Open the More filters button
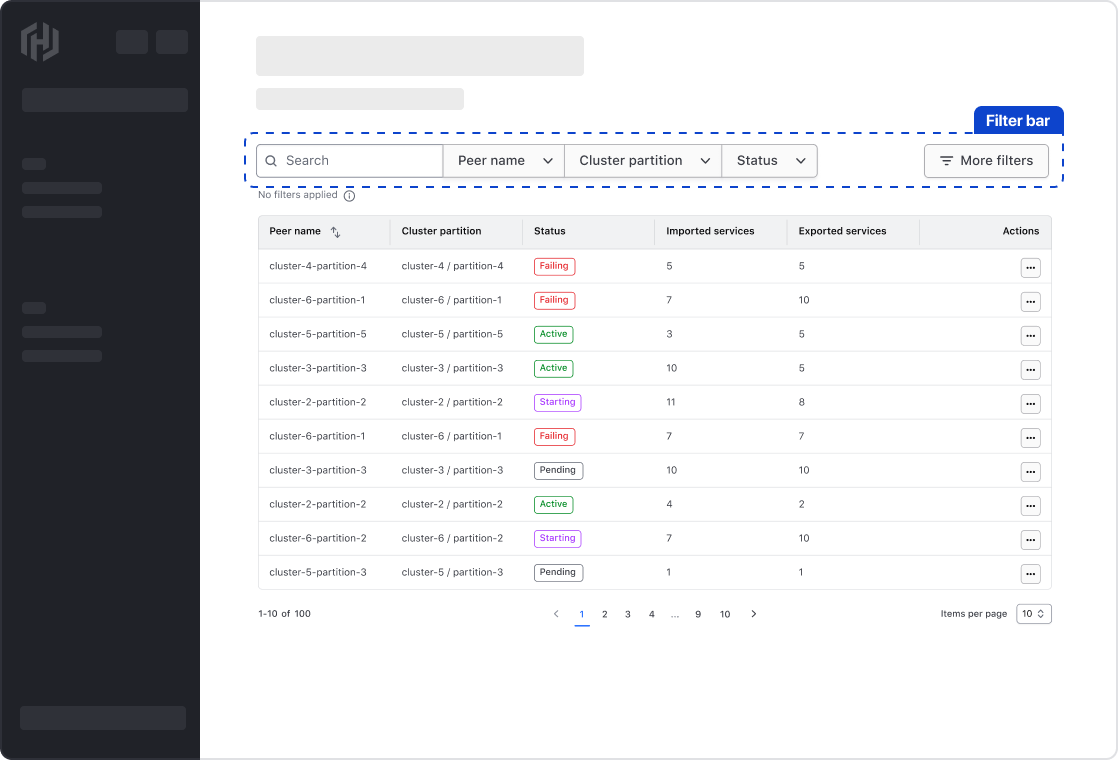 click(x=986, y=161)
